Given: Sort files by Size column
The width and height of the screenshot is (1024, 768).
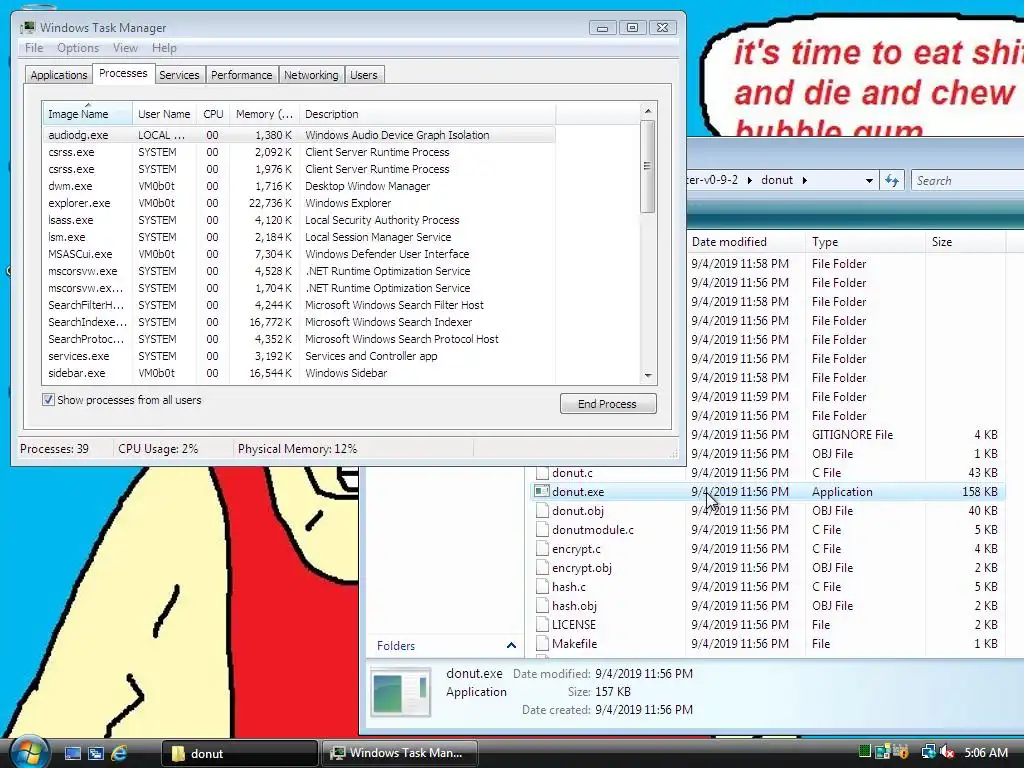Looking at the screenshot, I should pos(965,242).
